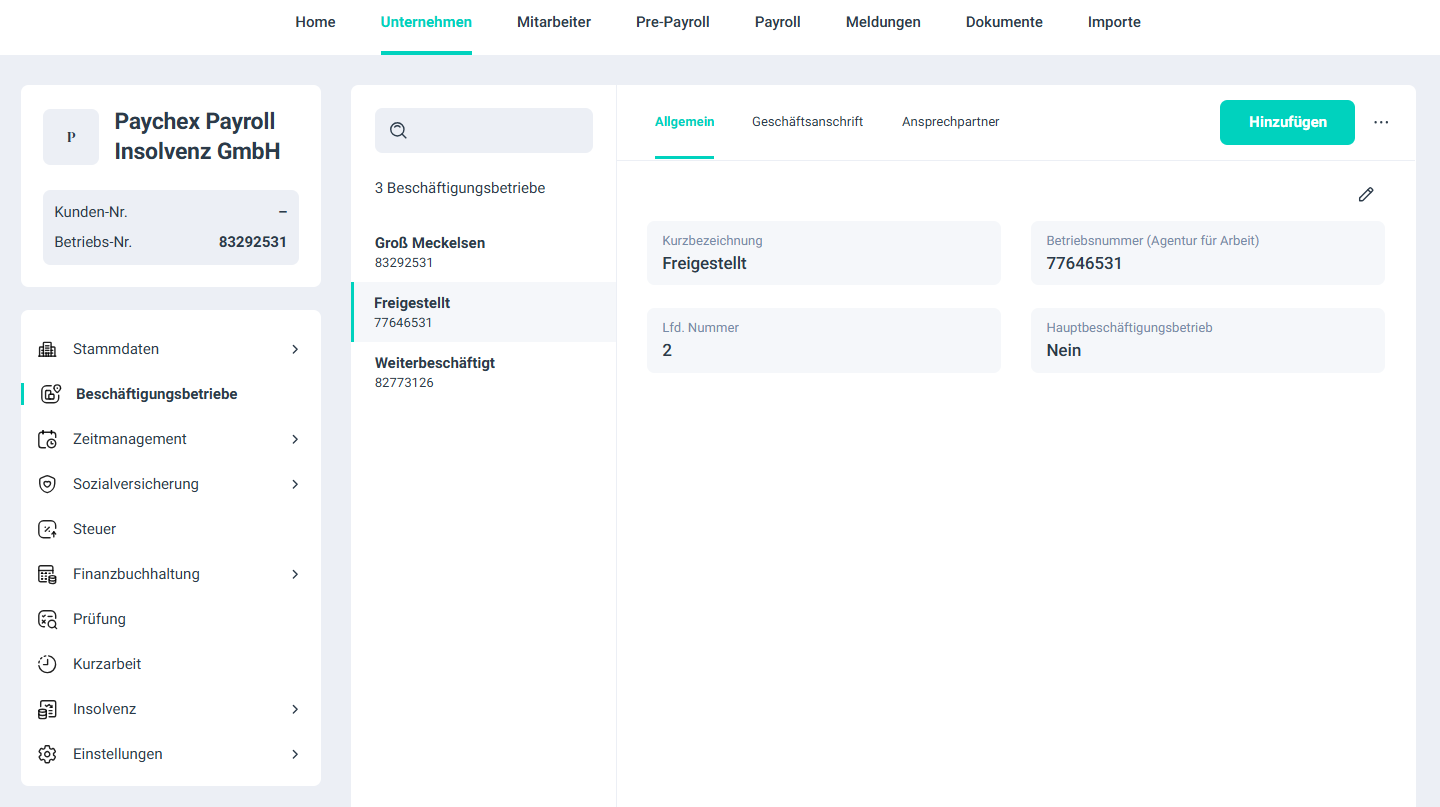This screenshot has height=807, width=1440.
Task: Expand the Sozialversicherung chevron
Action: pos(295,484)
